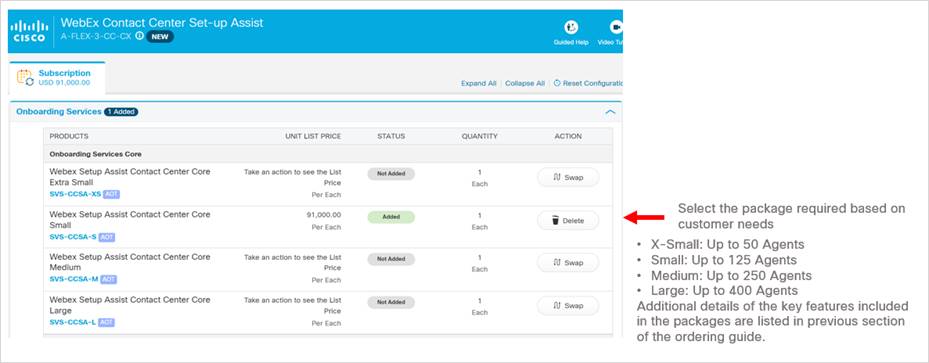Click the NEW badge in header

[160, 36]
